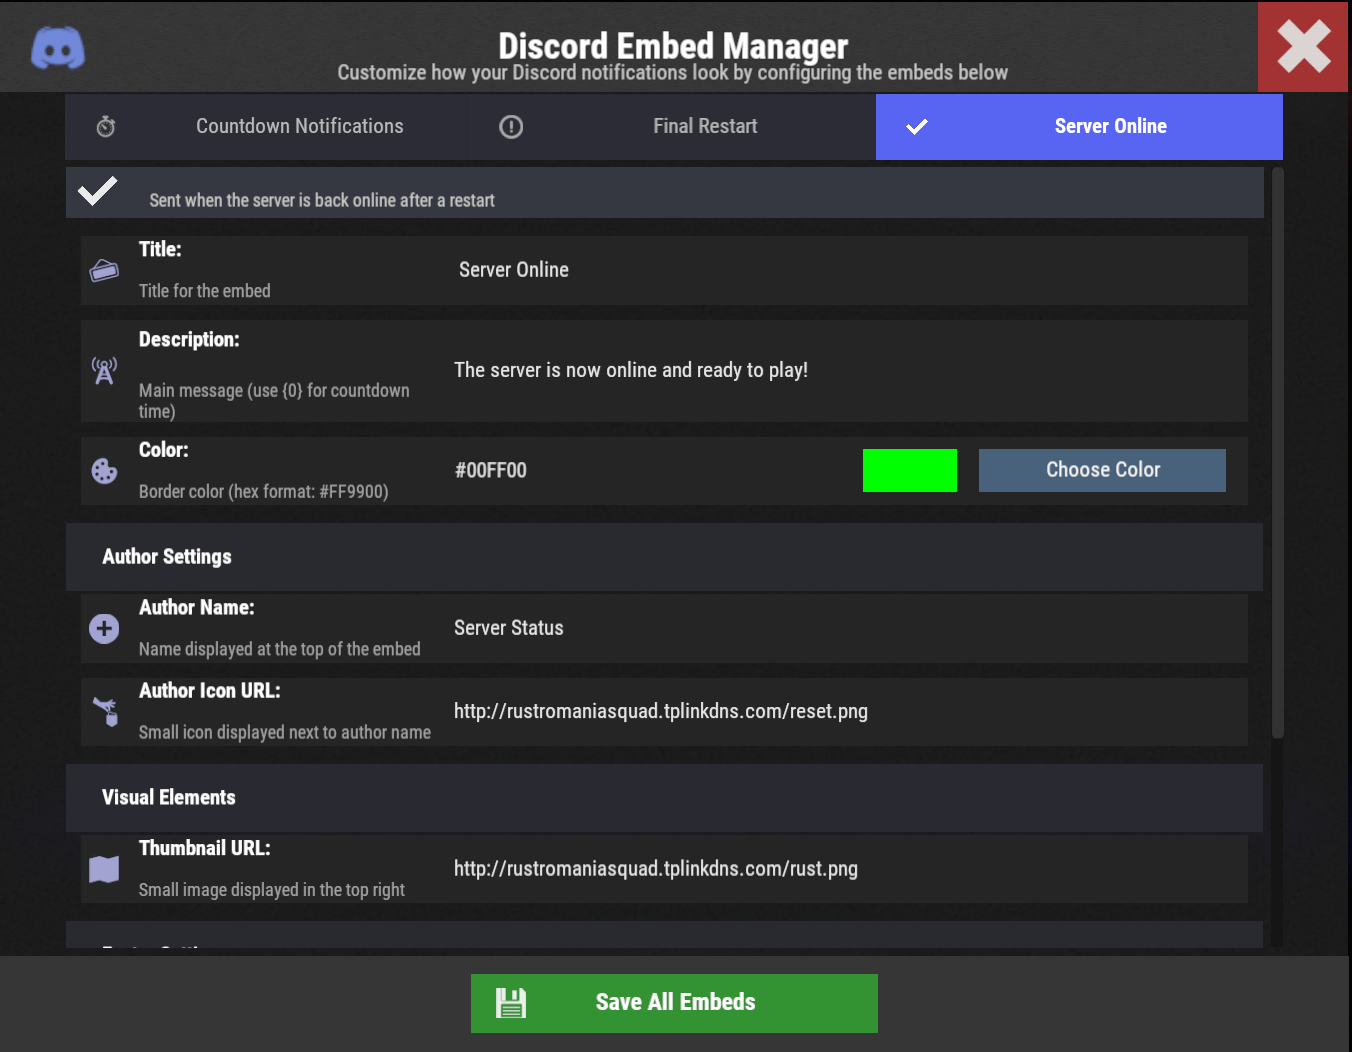
Task: Click the green color preview swatch
Action: pos(910,470)
